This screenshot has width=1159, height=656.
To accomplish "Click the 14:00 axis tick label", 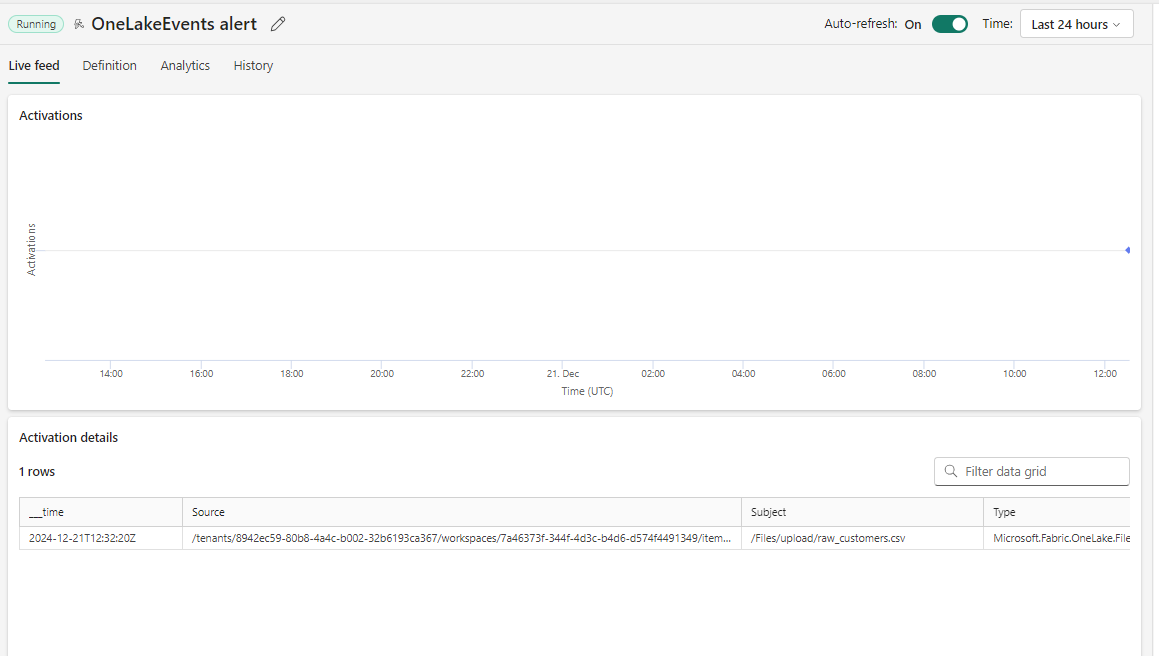I will tap(111, 373).
